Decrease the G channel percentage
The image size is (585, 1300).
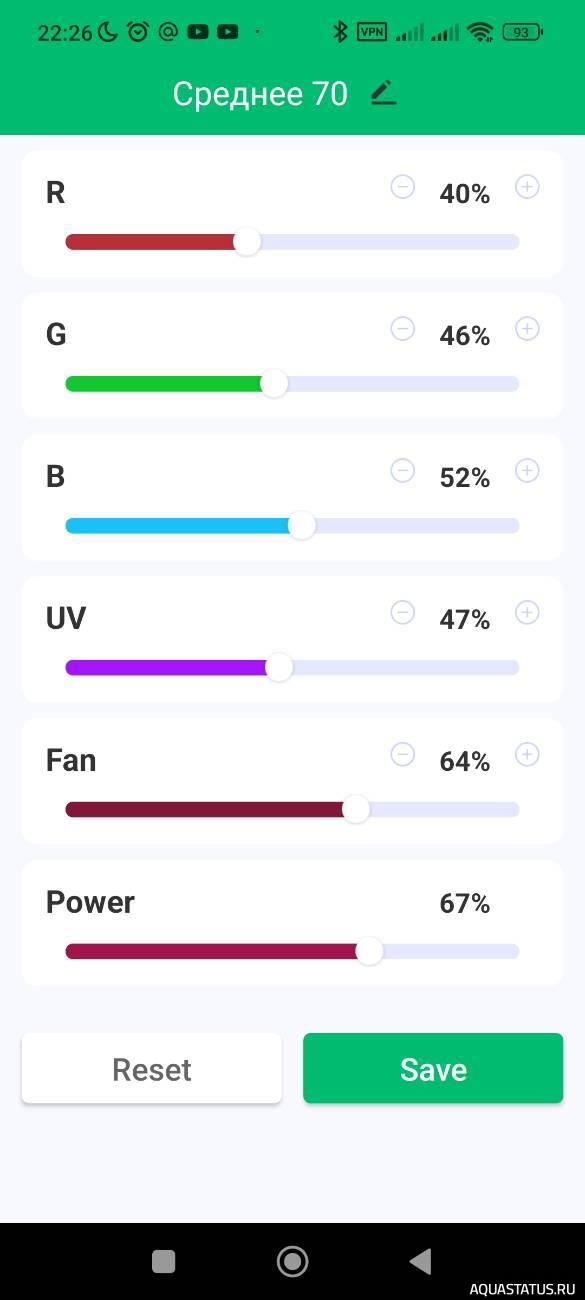(x=402, y=329)
